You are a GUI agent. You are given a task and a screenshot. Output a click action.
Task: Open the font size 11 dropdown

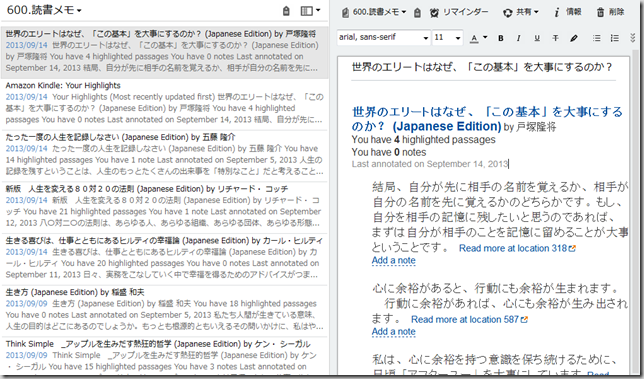click(447, 38)
